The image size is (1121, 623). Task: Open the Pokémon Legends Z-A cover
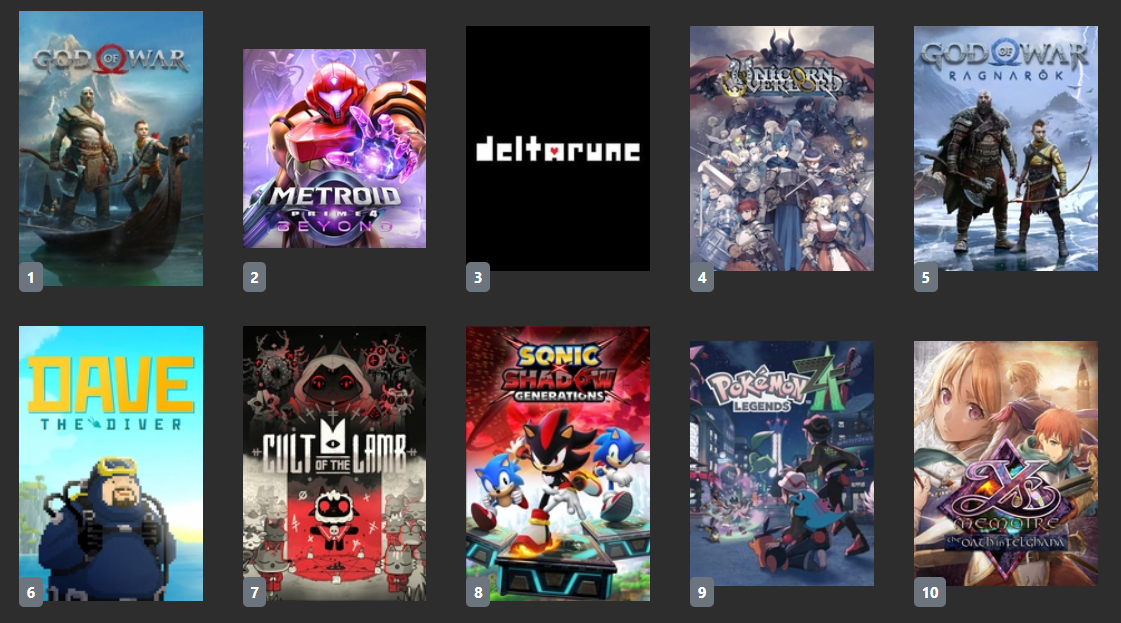781,463
